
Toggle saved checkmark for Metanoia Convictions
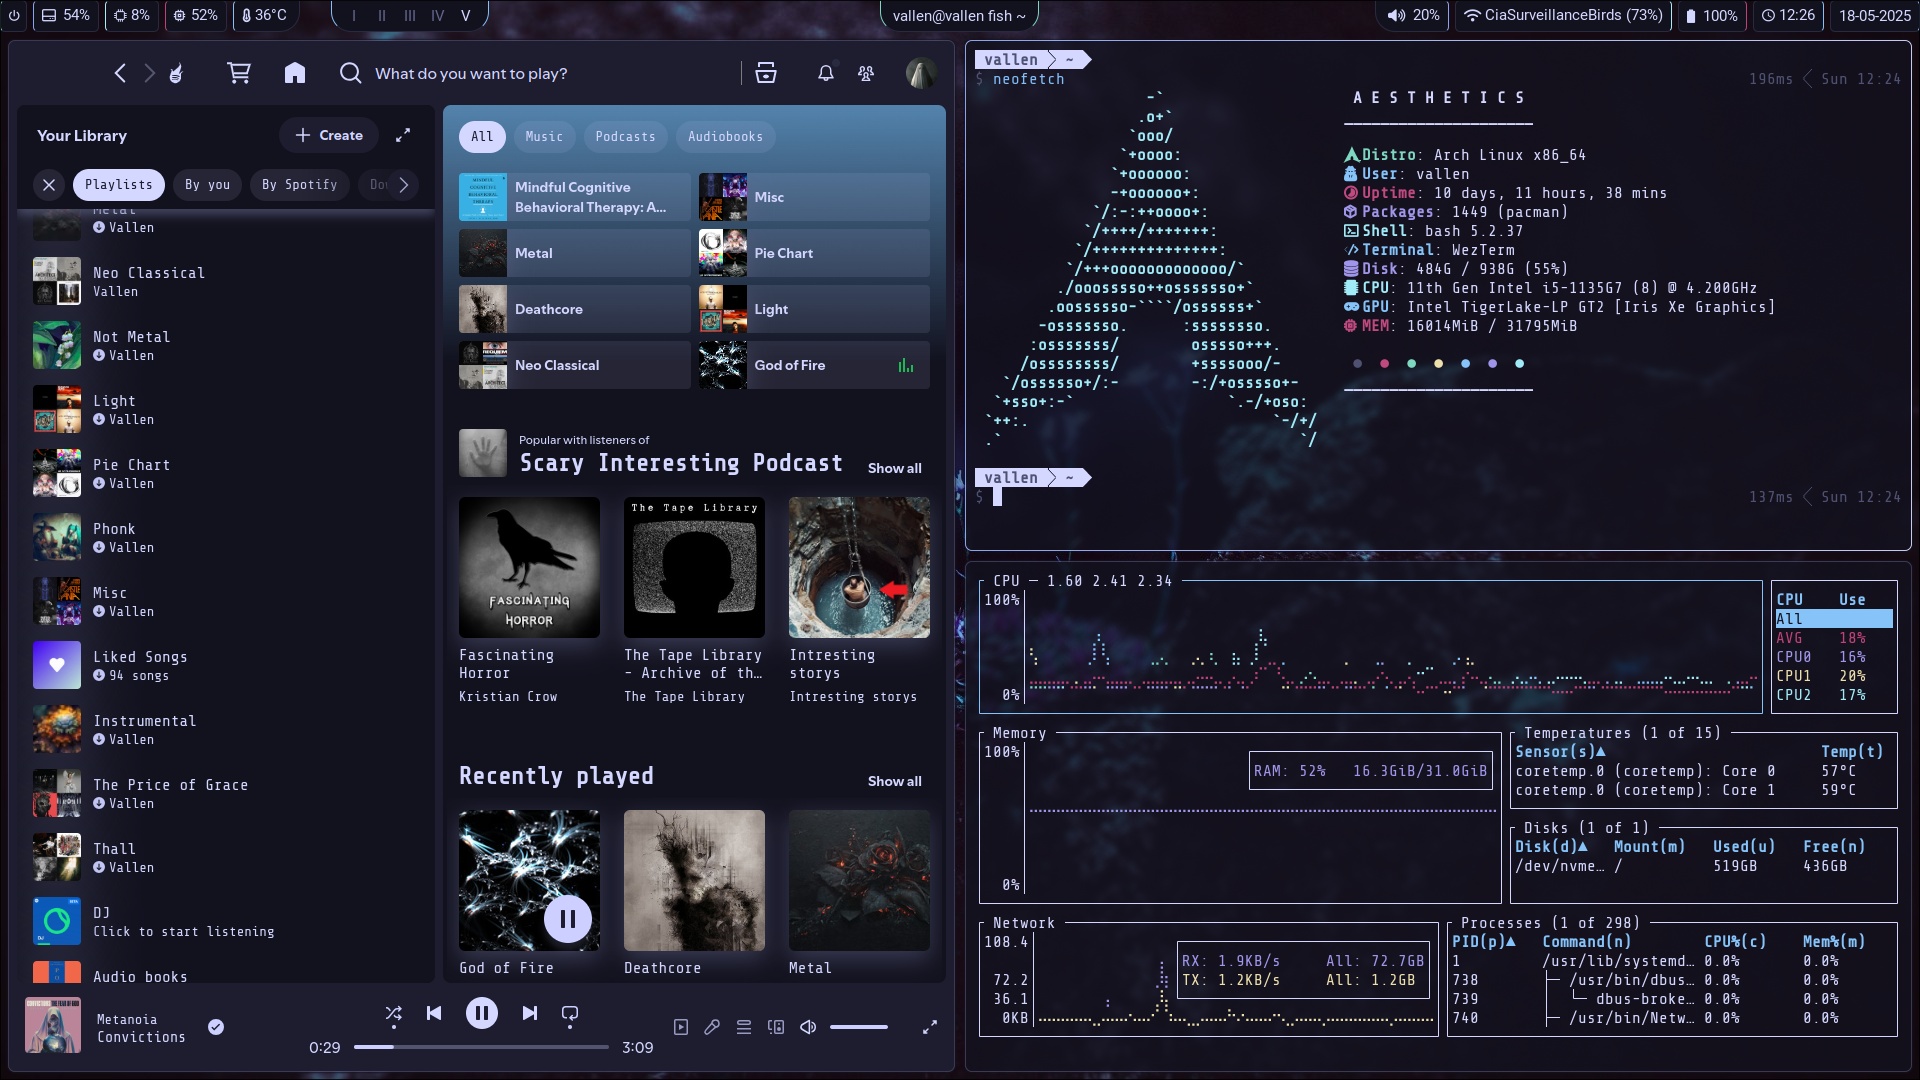pyautogui.click(x=216, y=1027)
